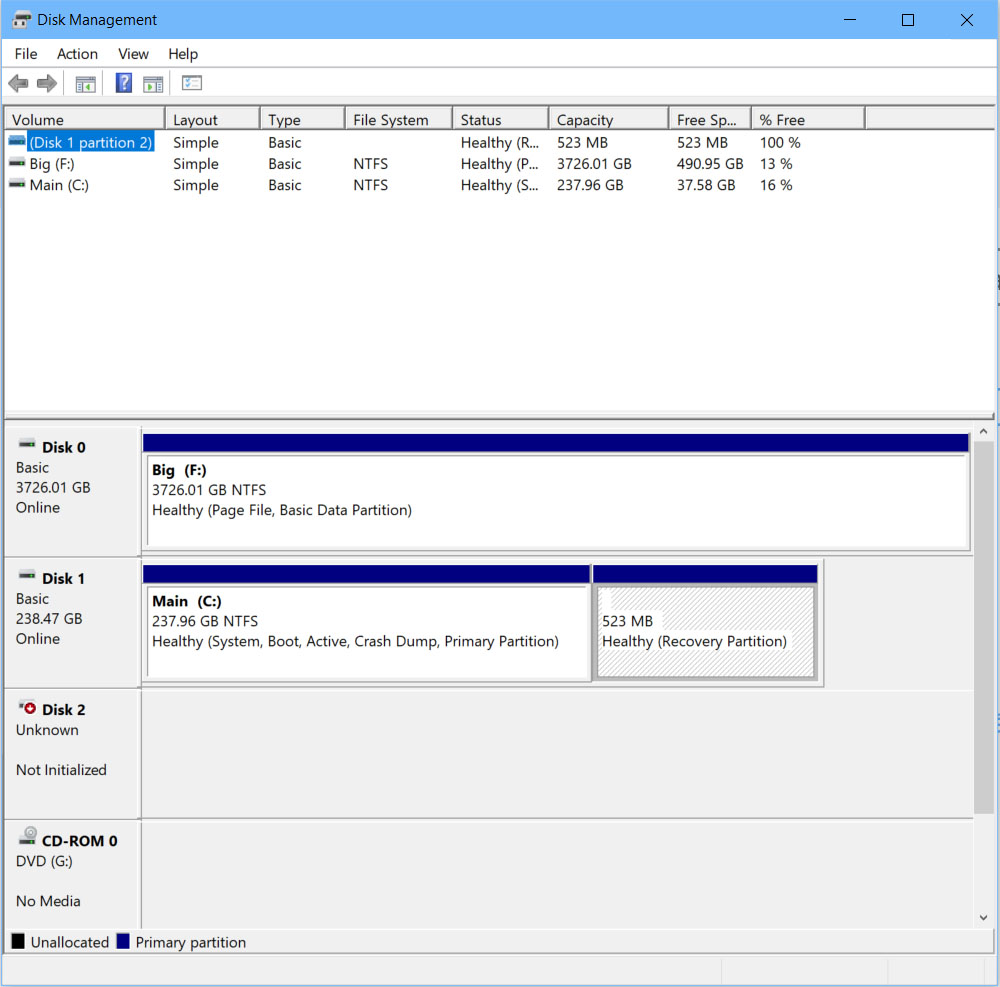Open the File menu
1000x987 pixels.
pos(26,54)
